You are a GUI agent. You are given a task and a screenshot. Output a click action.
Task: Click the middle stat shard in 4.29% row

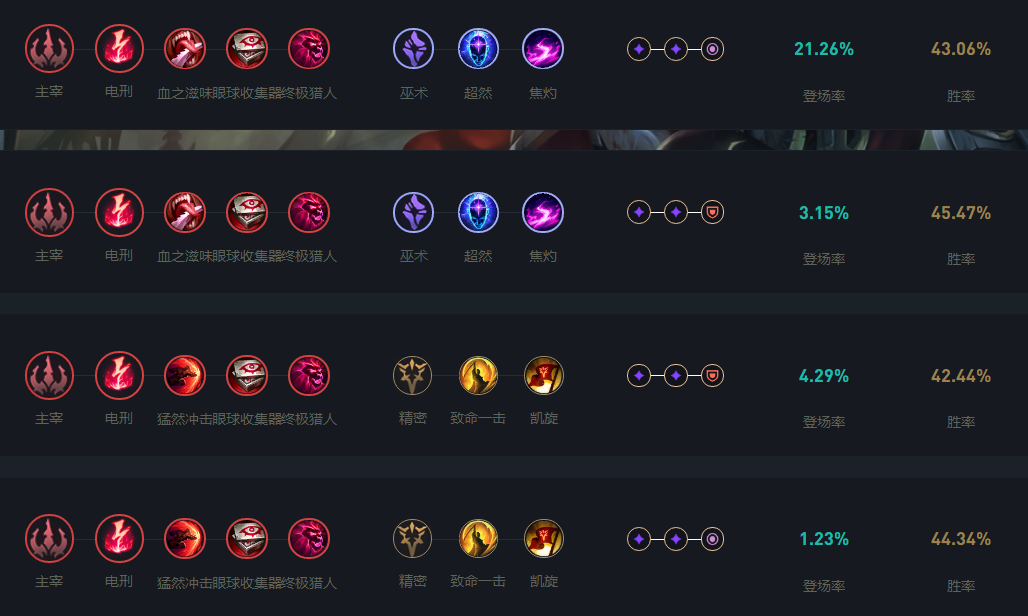tap(676, 375)
